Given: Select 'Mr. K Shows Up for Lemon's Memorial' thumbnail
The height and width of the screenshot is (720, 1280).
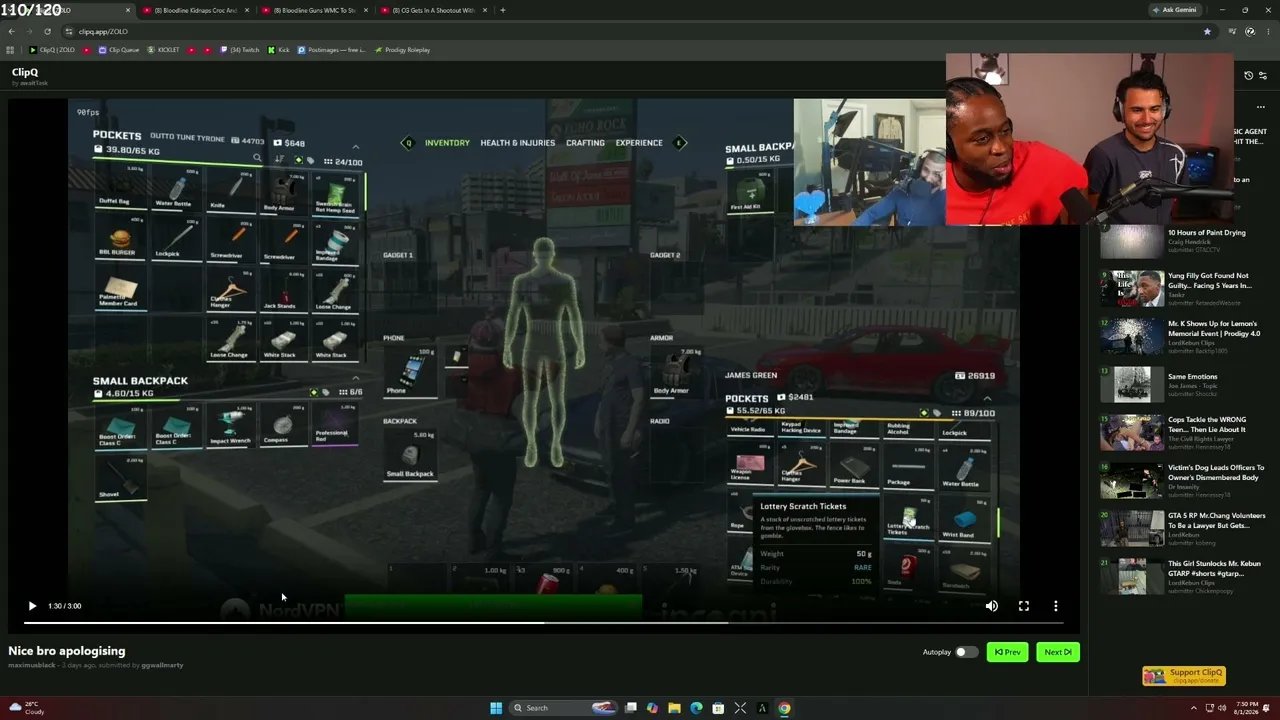Looking at the screenshot, I should click(x=1132, y=337).
